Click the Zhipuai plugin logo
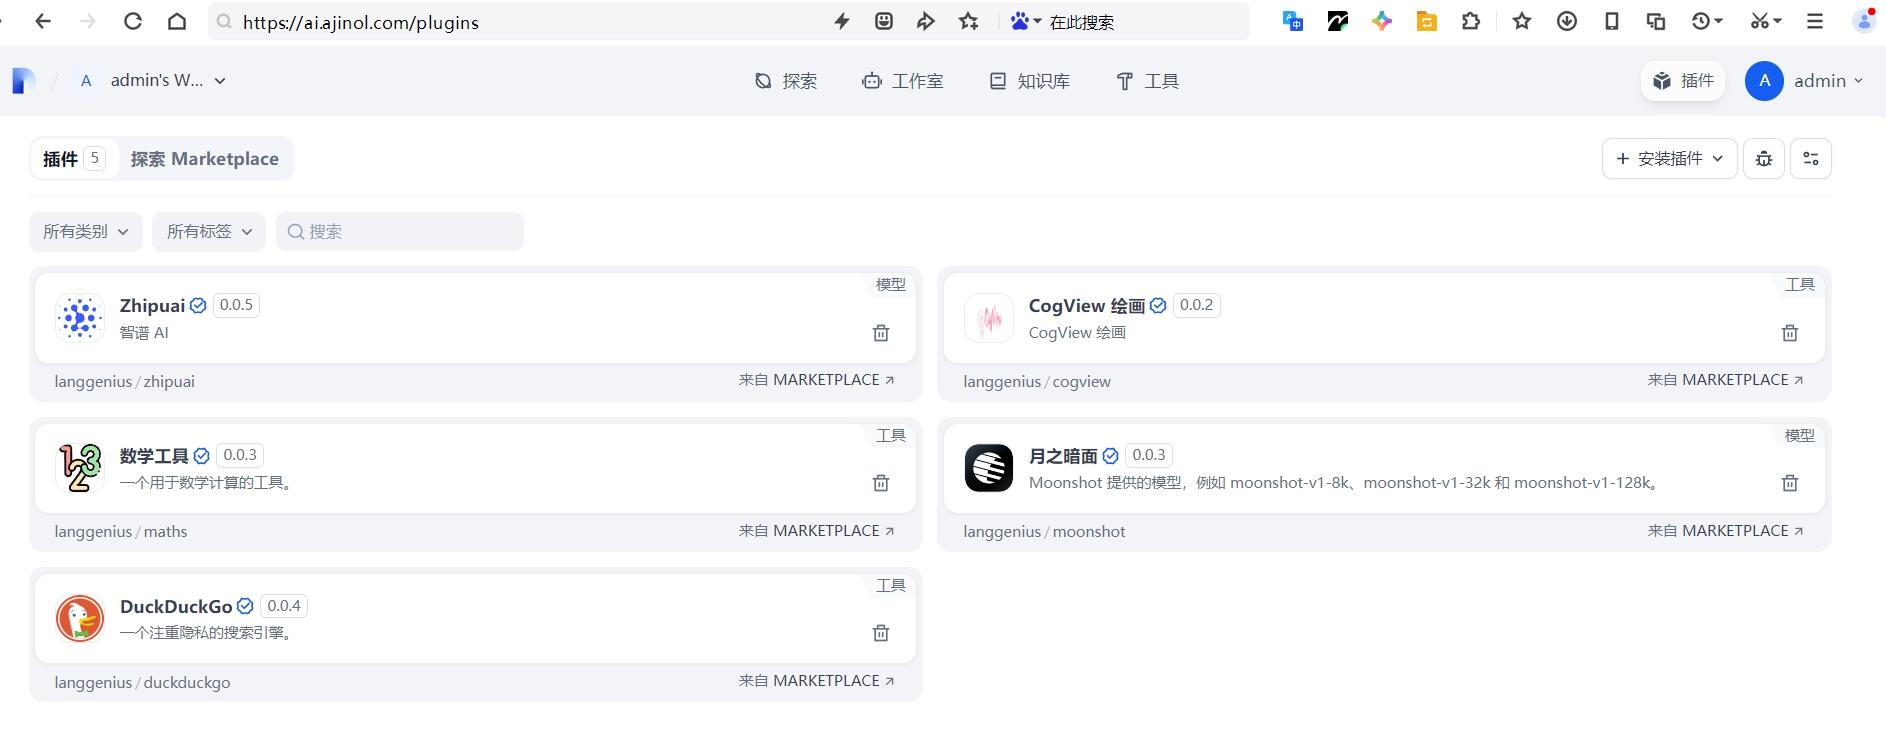Image resolution: width=1886 pixels, height=756 pixels. tap(80, 318)
